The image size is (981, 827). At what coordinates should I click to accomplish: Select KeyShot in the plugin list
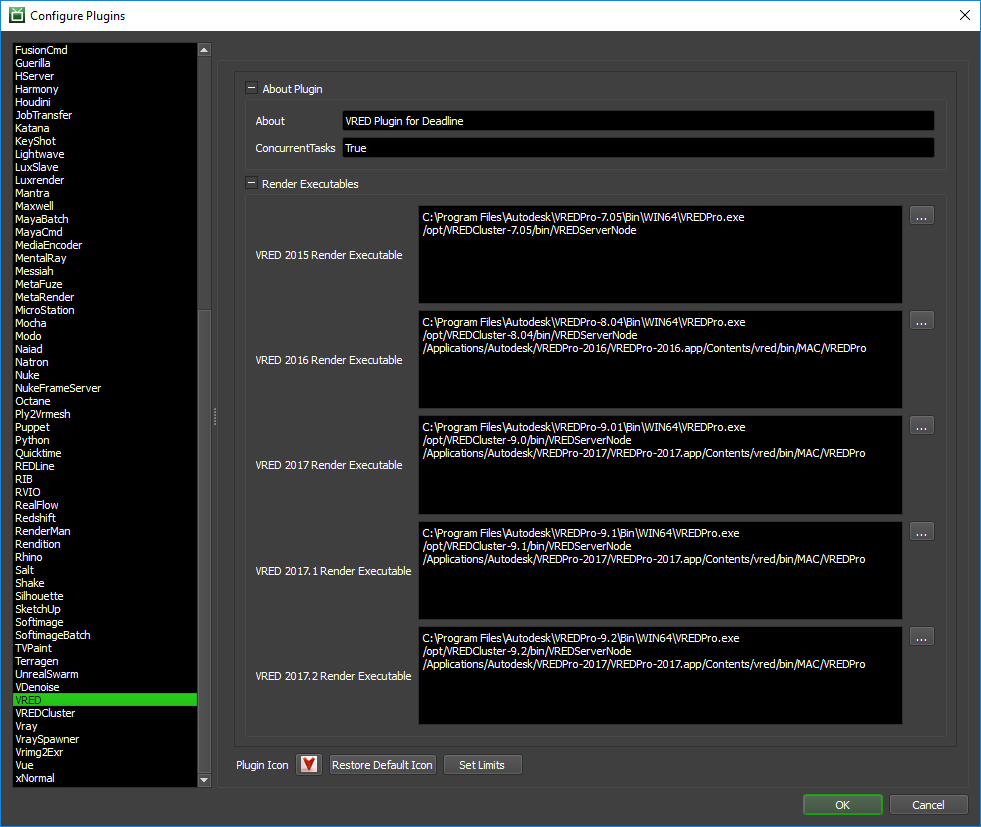(105, 141)
